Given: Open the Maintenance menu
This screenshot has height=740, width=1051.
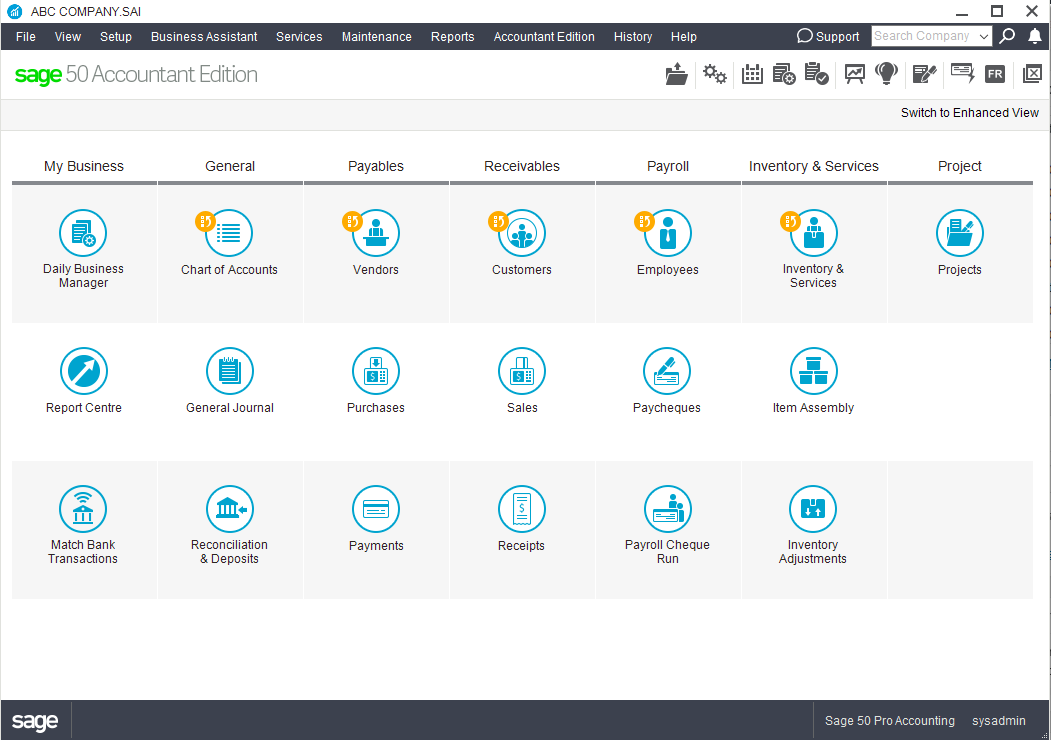Looking at the screenshot, I should 377,37.
